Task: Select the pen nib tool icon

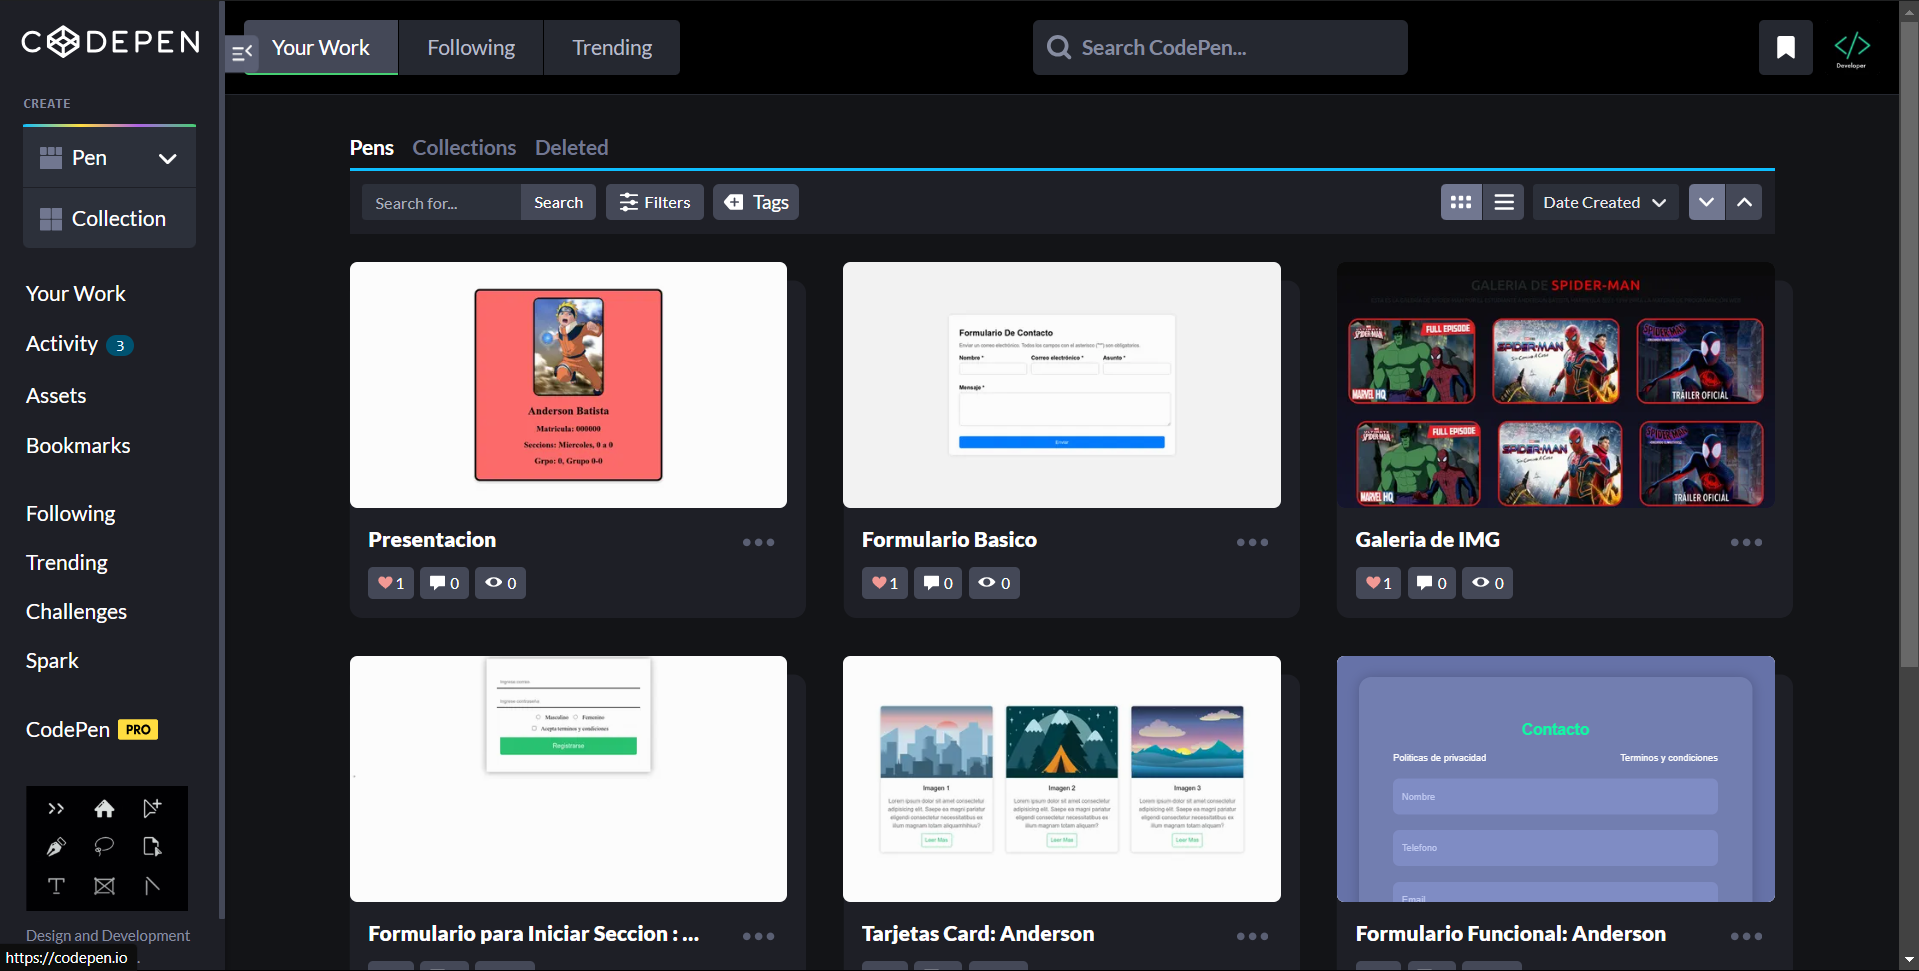Action: pos(56,847)
